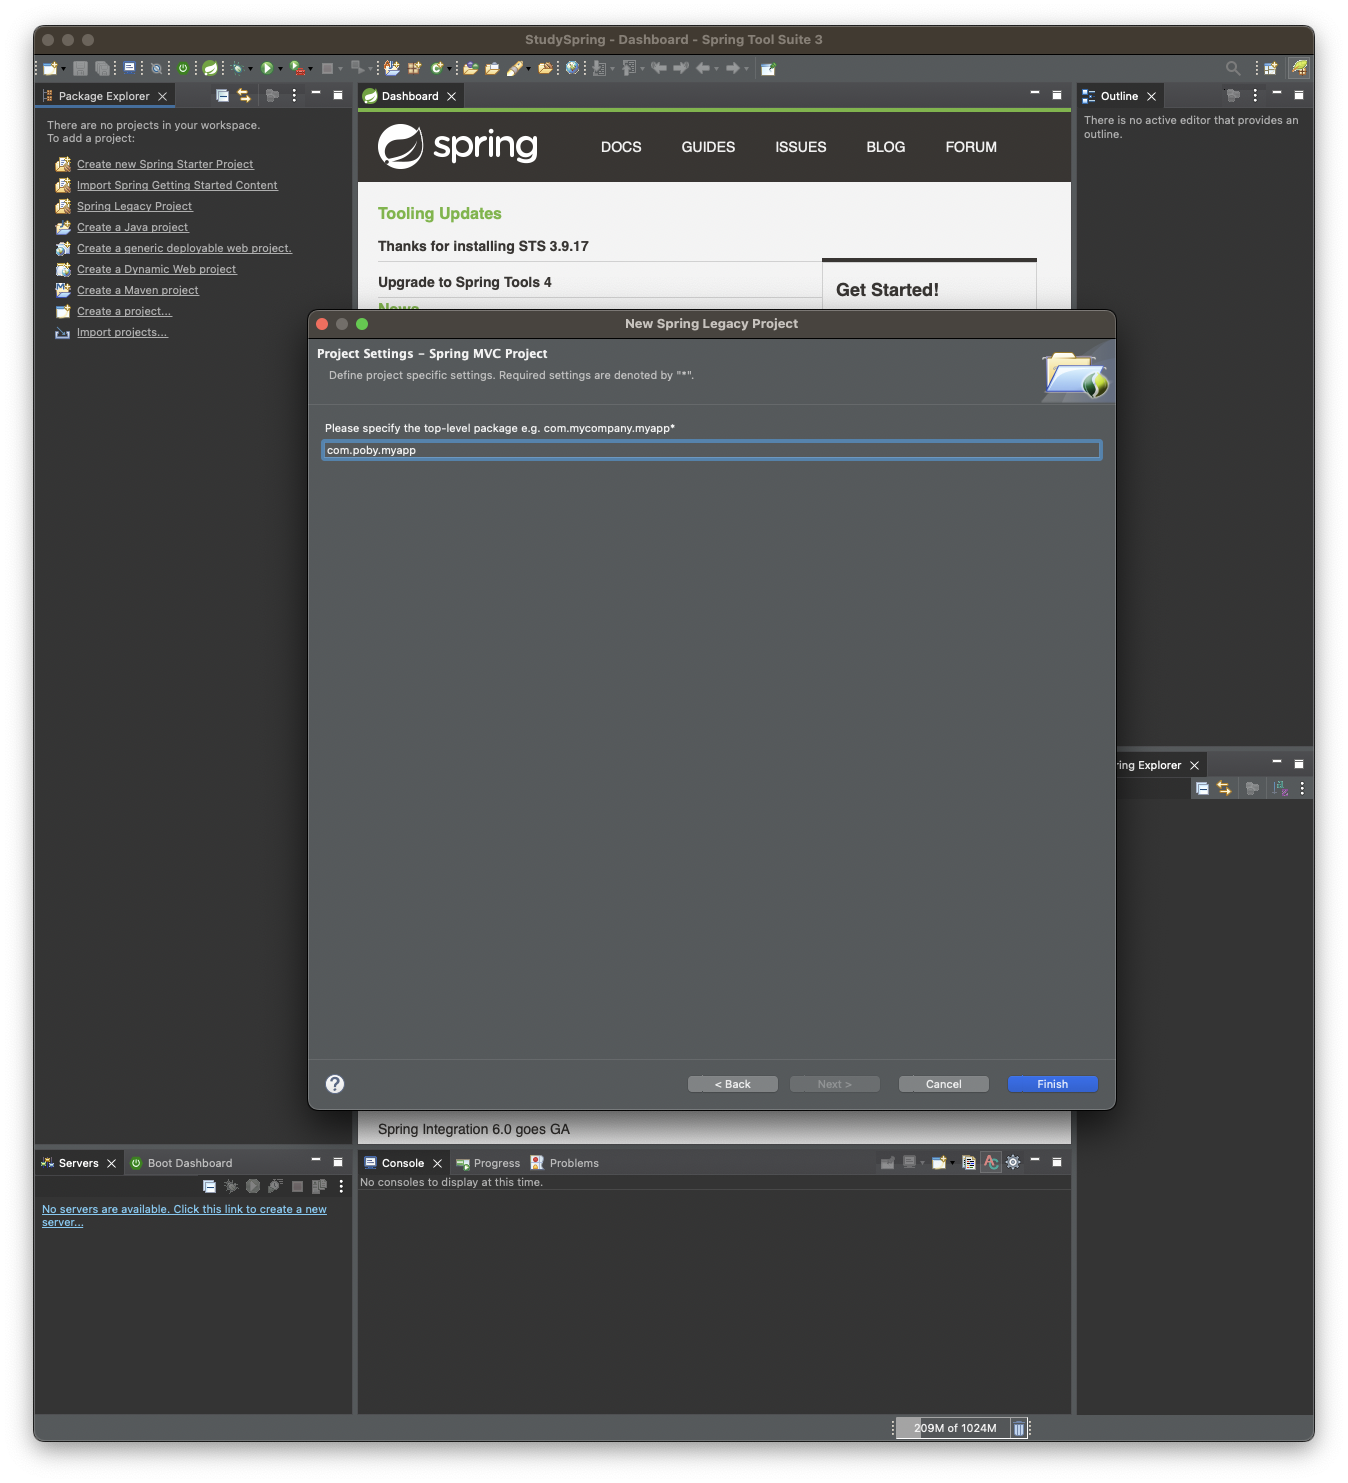The height and width of the screenshot is (1483, 1348).
Task: Click the top-level package input field
Action: point(711,450)
